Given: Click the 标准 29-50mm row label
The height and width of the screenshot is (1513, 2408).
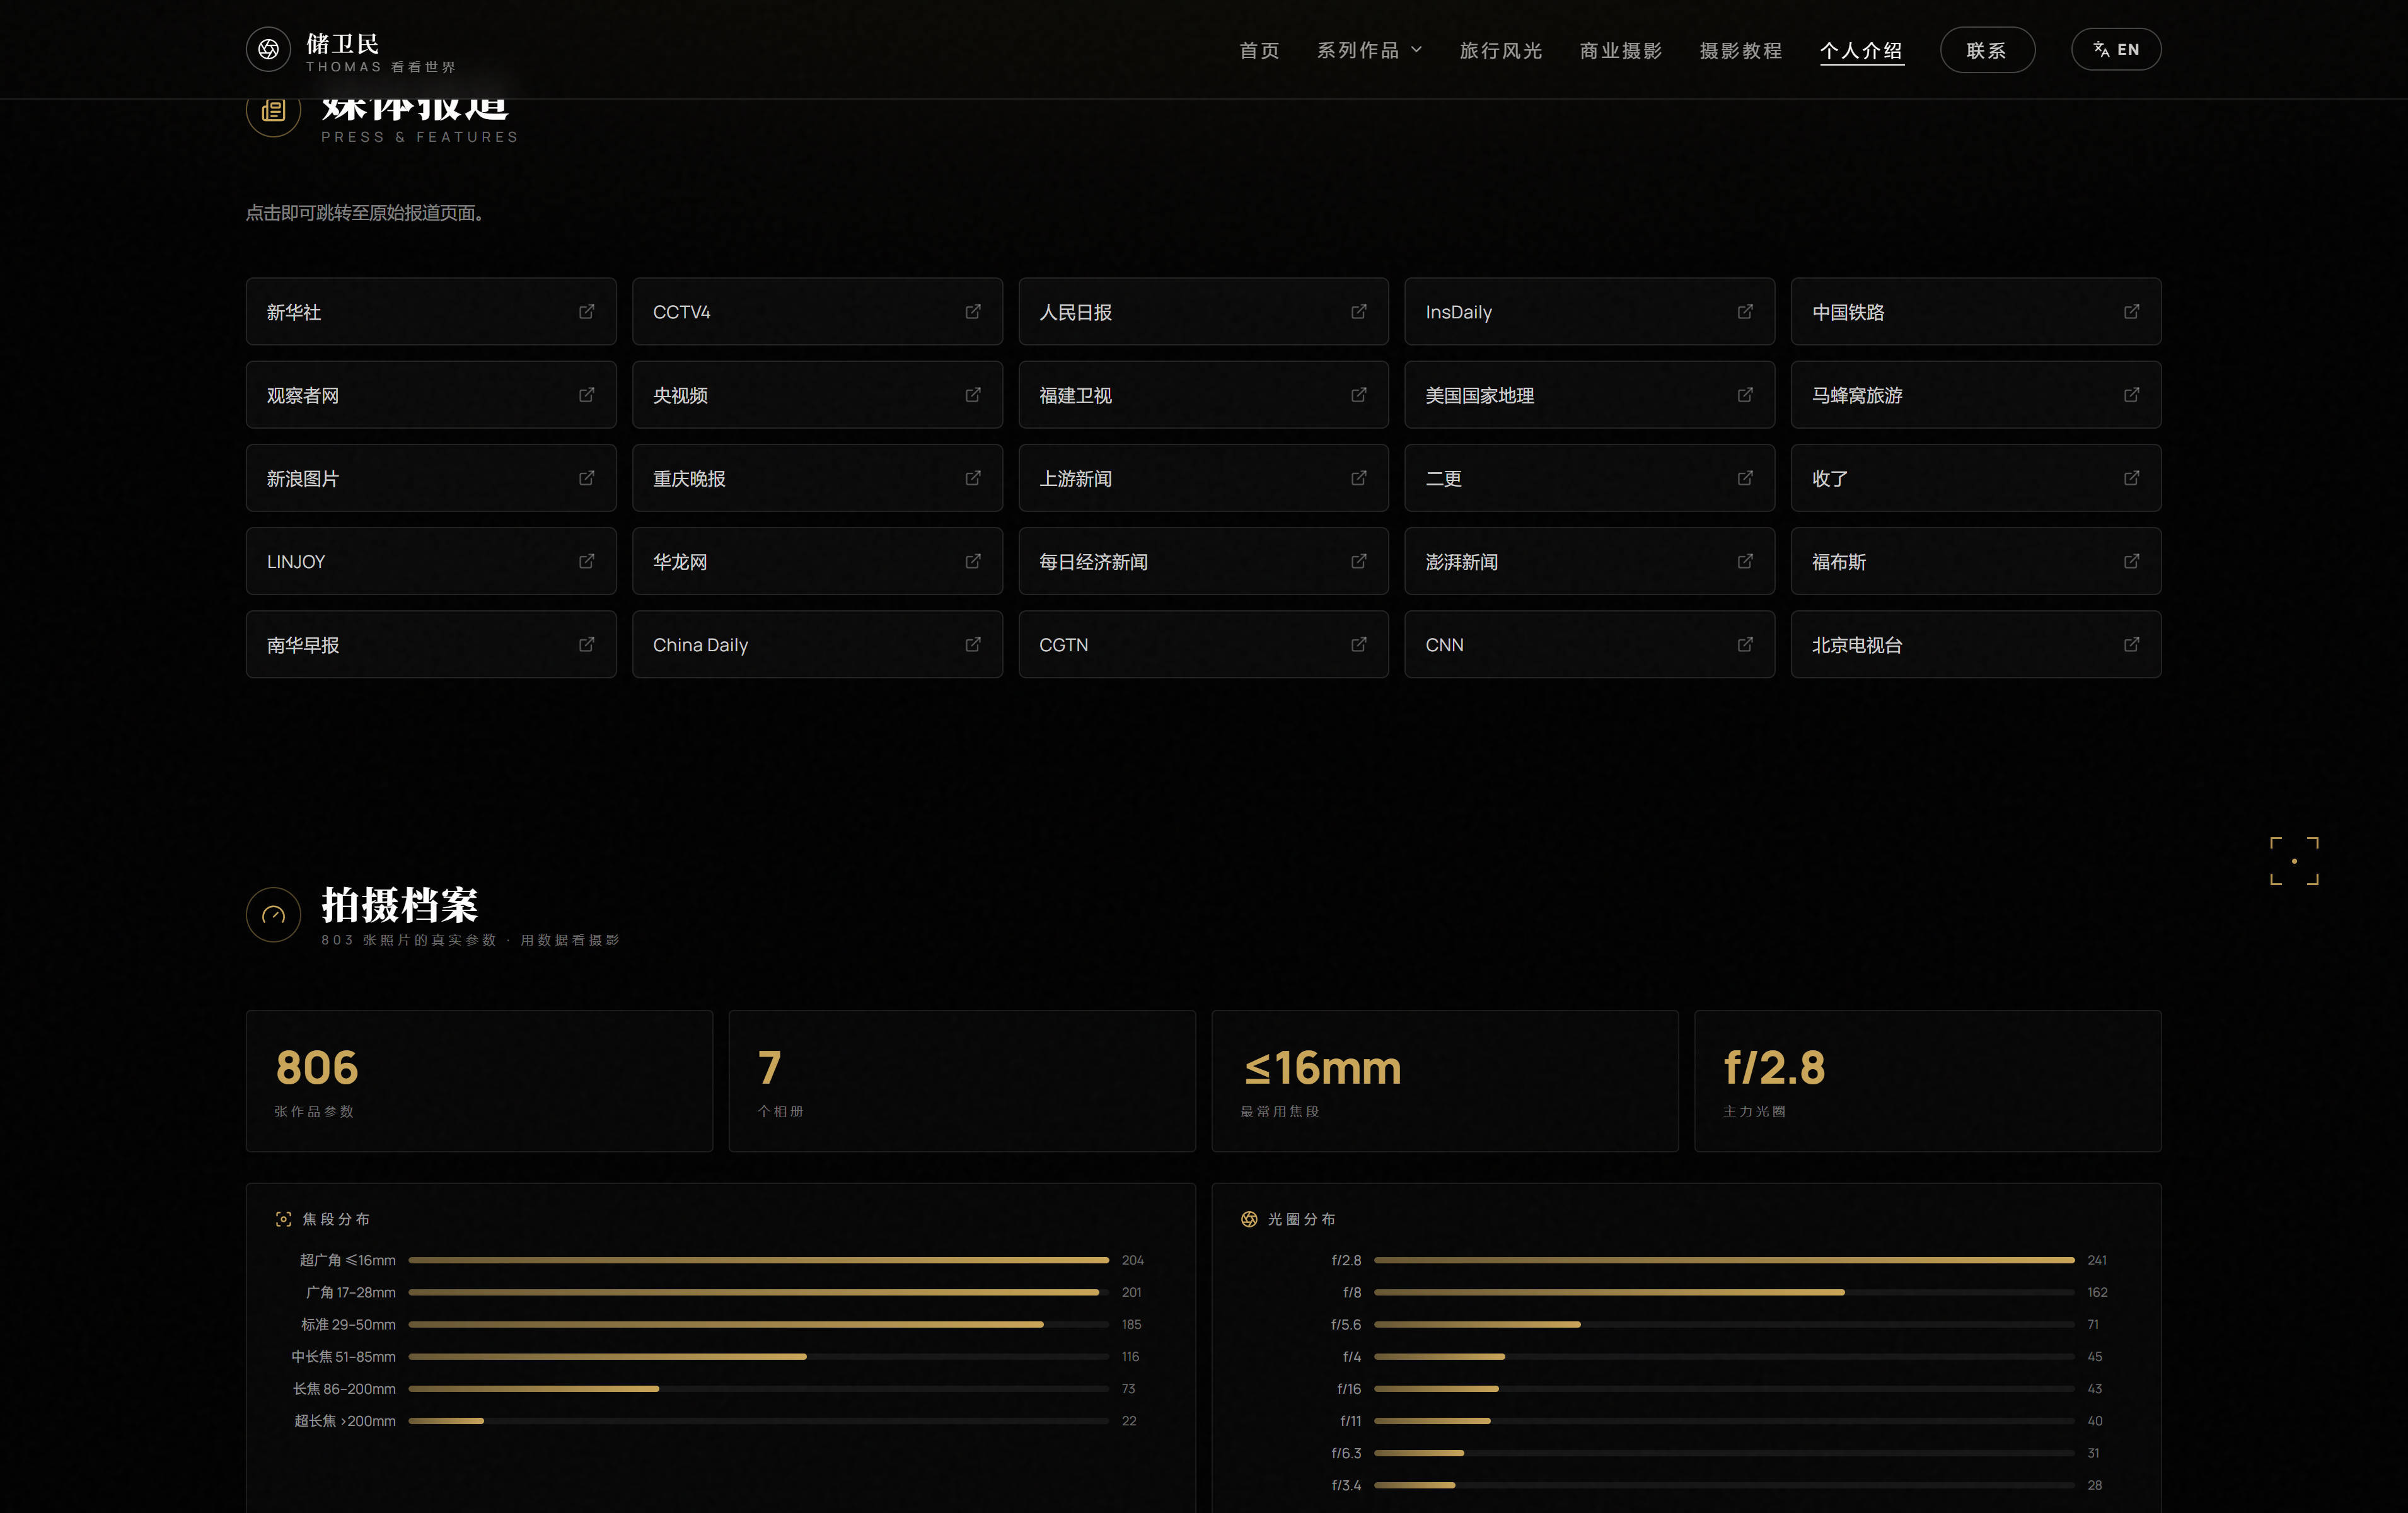Looking at the screenshot, I should [x=348, y=1325].
